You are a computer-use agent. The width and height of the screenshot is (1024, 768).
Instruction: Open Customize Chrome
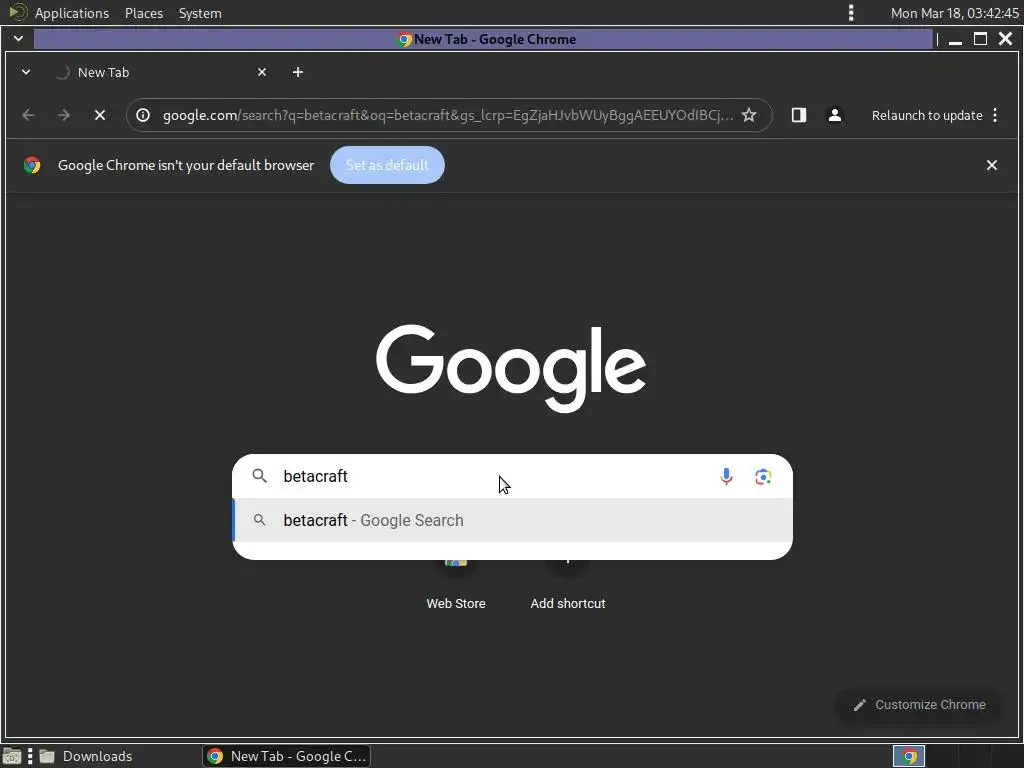click(919, 705)
